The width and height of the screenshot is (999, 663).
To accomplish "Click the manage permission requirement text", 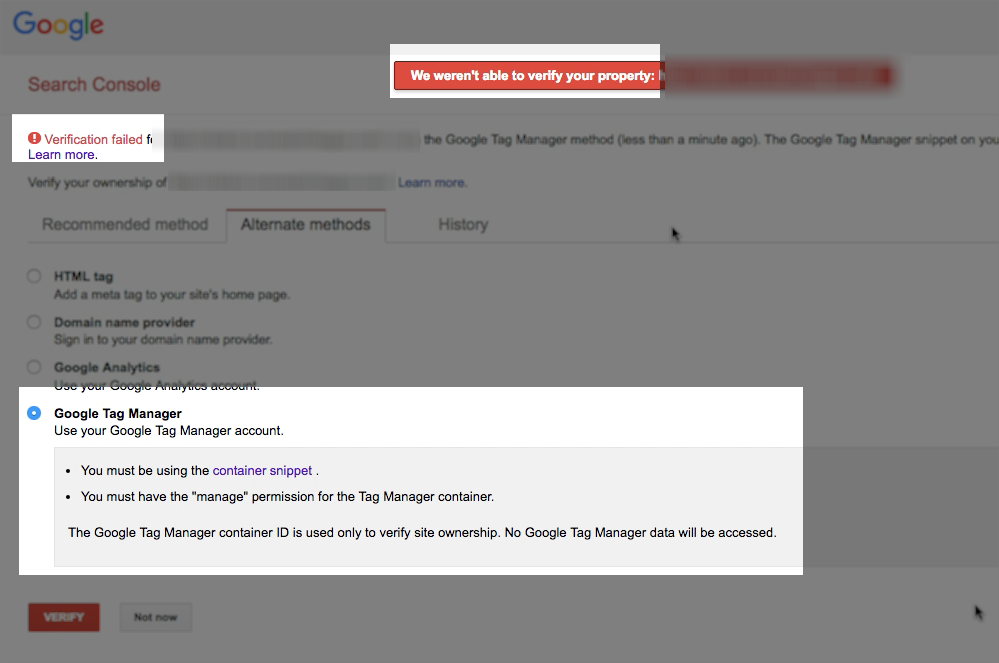I will click(287, 496).
